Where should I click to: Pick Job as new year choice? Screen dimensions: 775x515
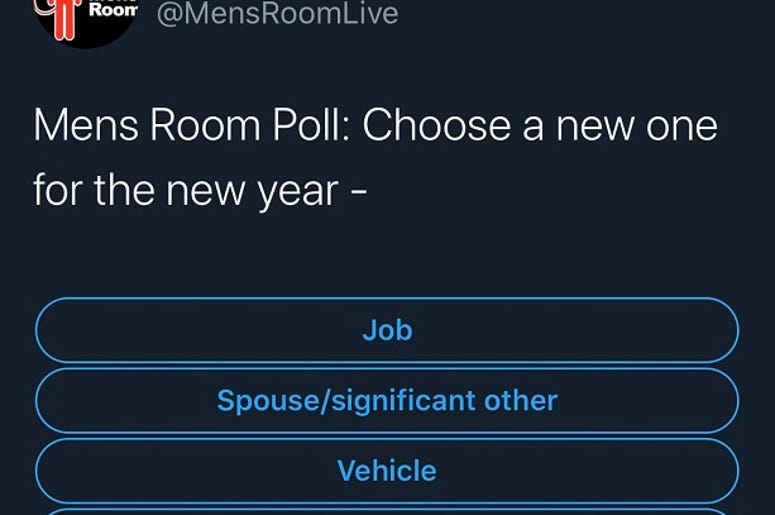[x=387, y=330]
